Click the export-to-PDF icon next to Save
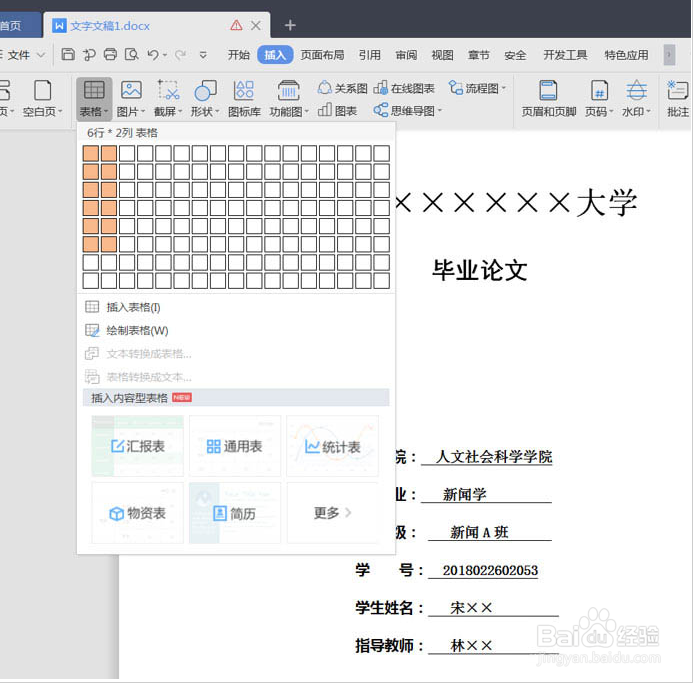The width and height of the screenshot is (700, 683). tap(89, 54)
